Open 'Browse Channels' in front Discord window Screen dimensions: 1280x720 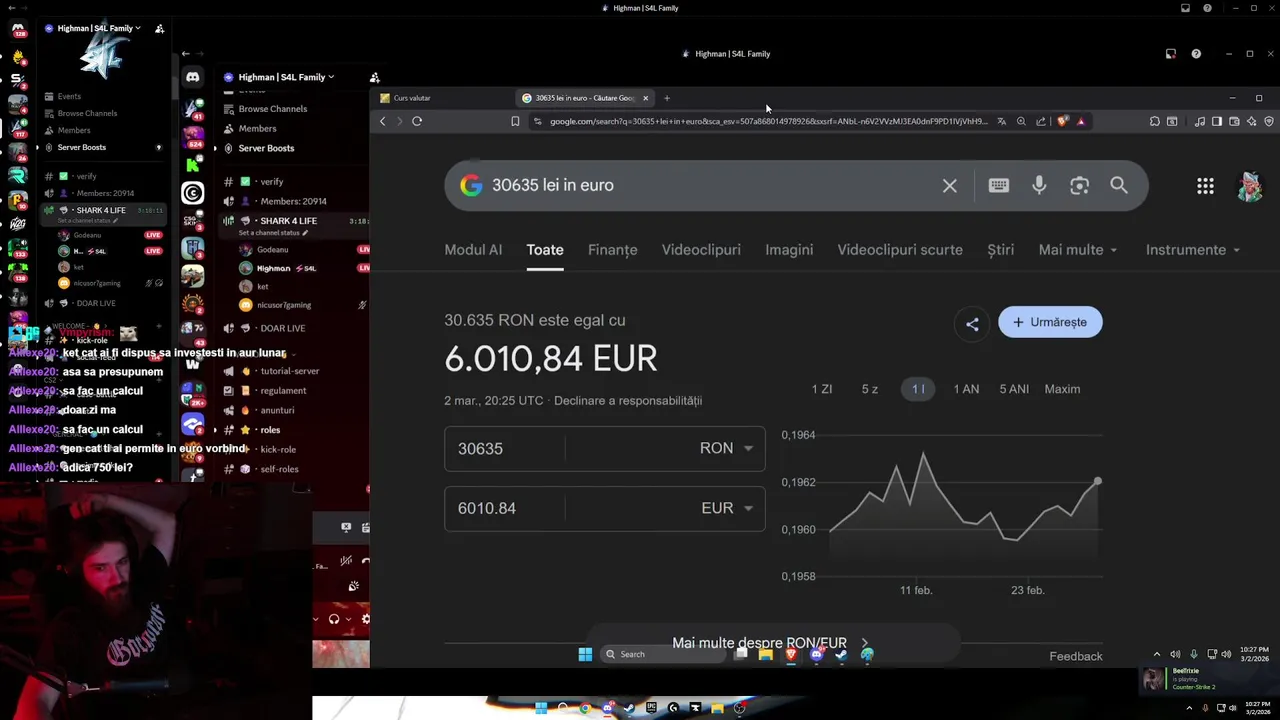[x=273, y=109]
